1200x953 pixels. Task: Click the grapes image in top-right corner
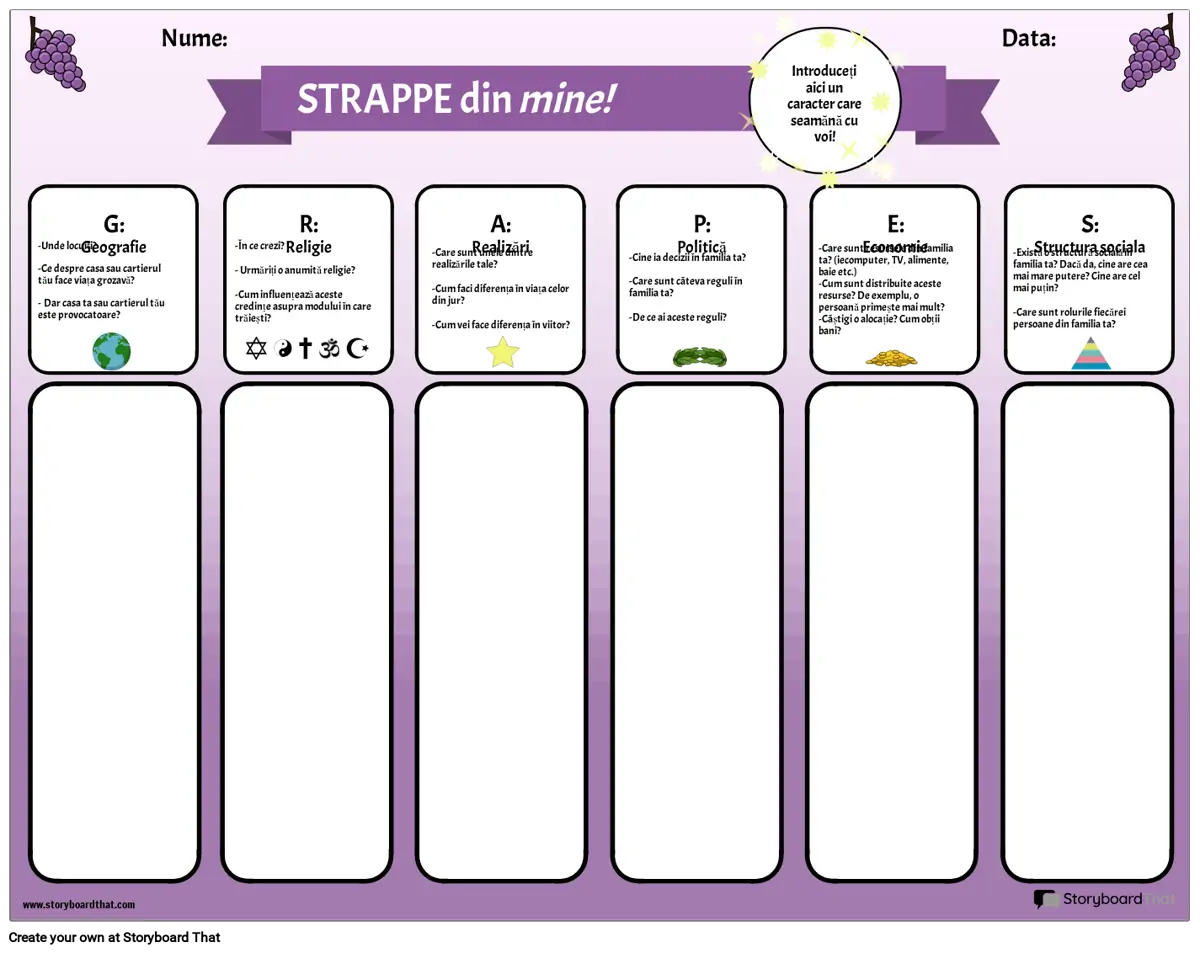1150,55
